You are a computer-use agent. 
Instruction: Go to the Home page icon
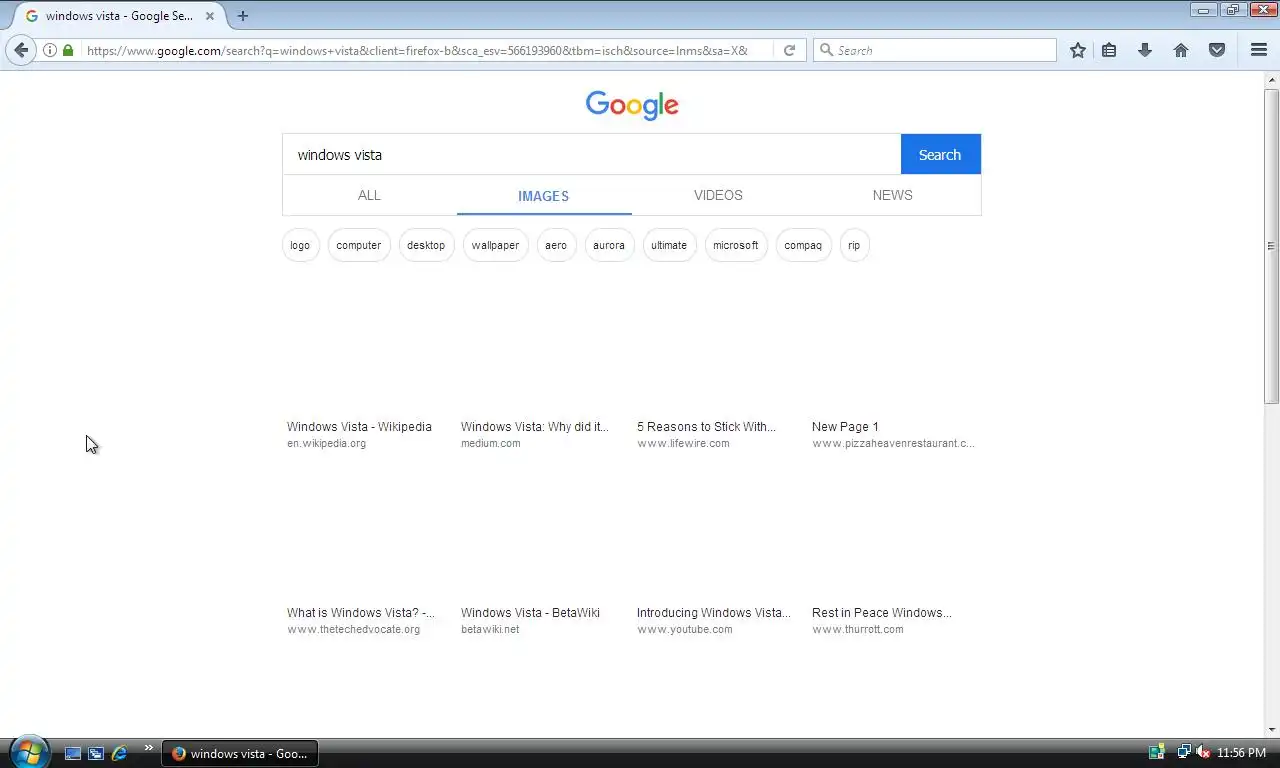coord(1181,50)
